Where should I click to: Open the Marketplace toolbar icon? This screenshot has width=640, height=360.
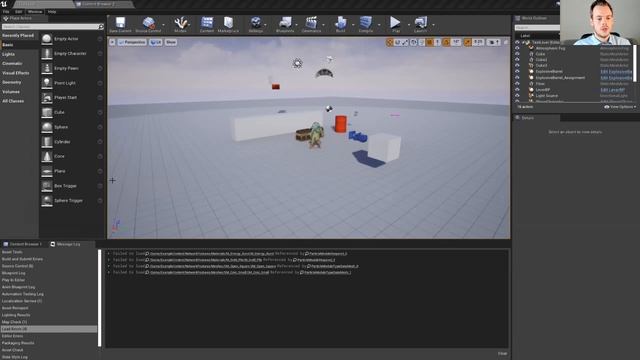tap(228, 24)
